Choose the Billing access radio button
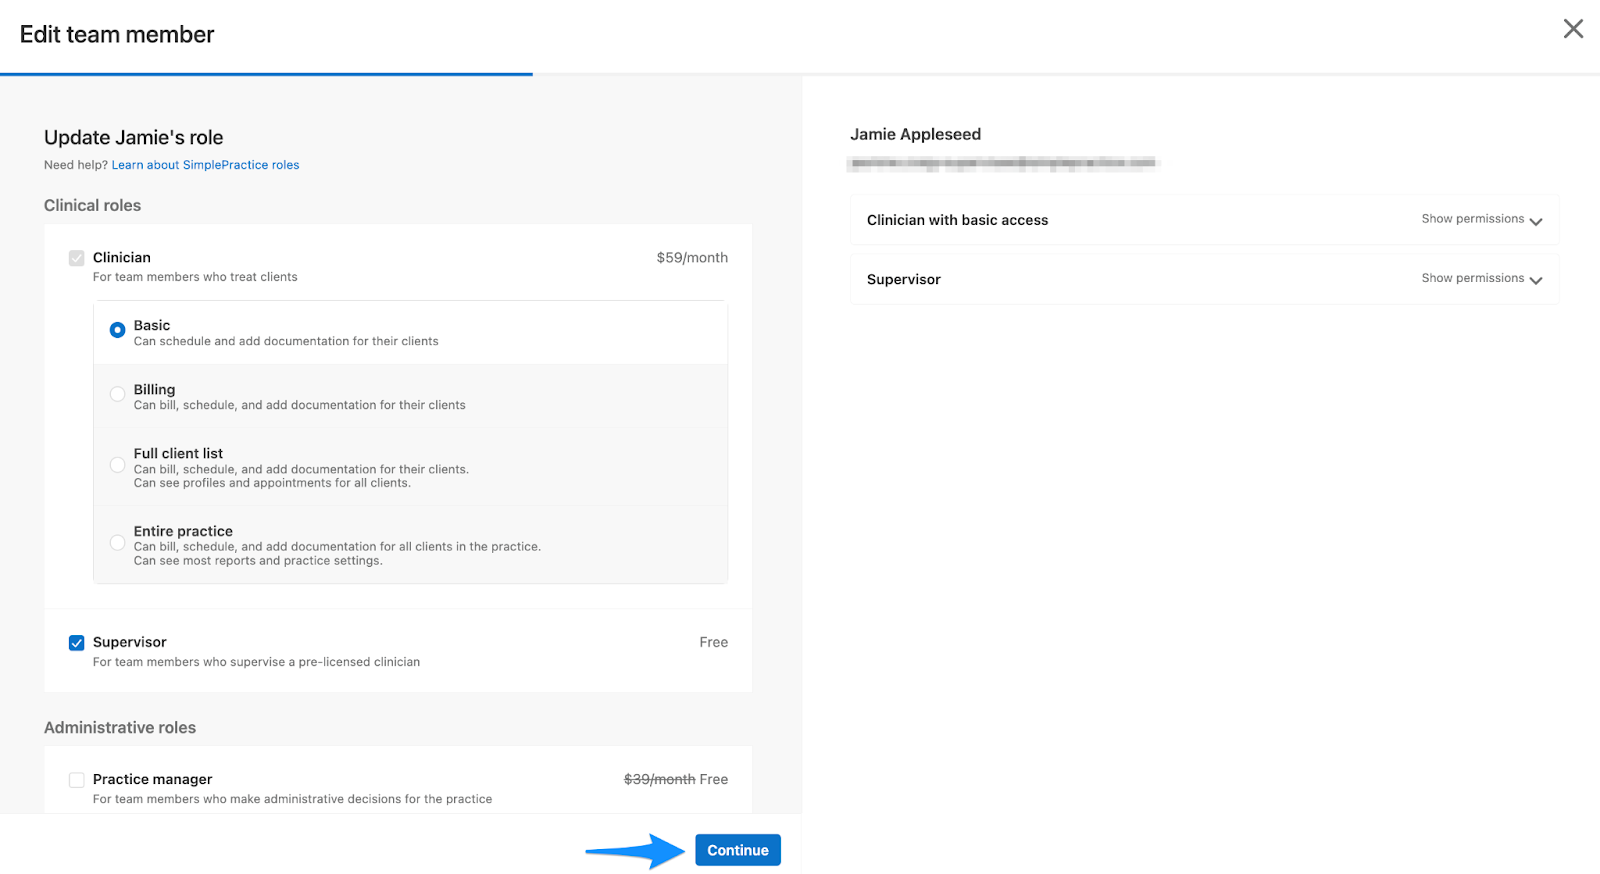This screenshot has width=1600, height=874. (118, 394)
